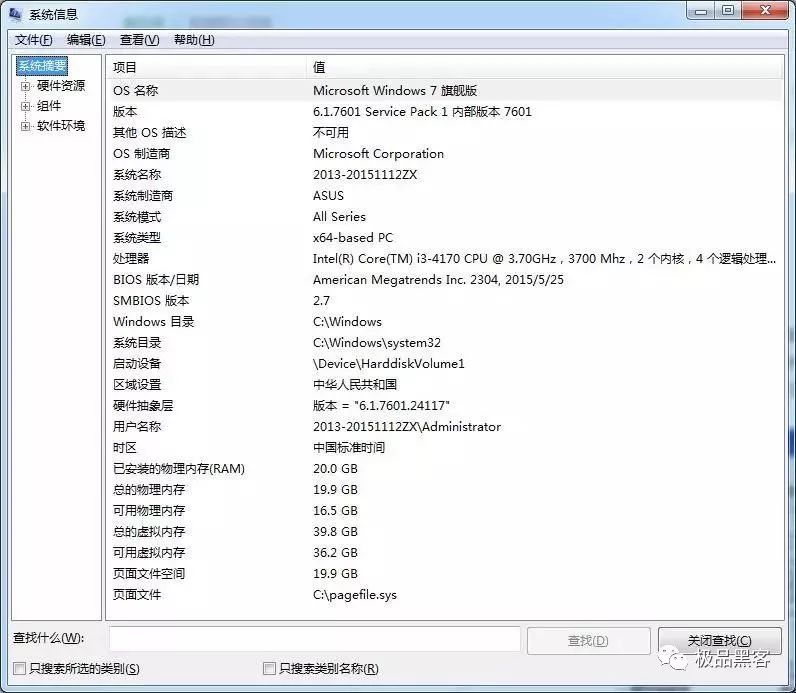Select the 系统名称 row label
The image size is (796, 693).
137,175
